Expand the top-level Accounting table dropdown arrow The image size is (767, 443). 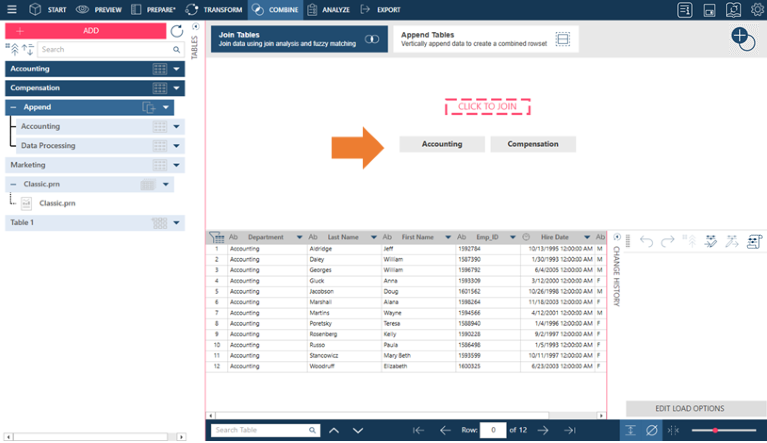[177, 69]
